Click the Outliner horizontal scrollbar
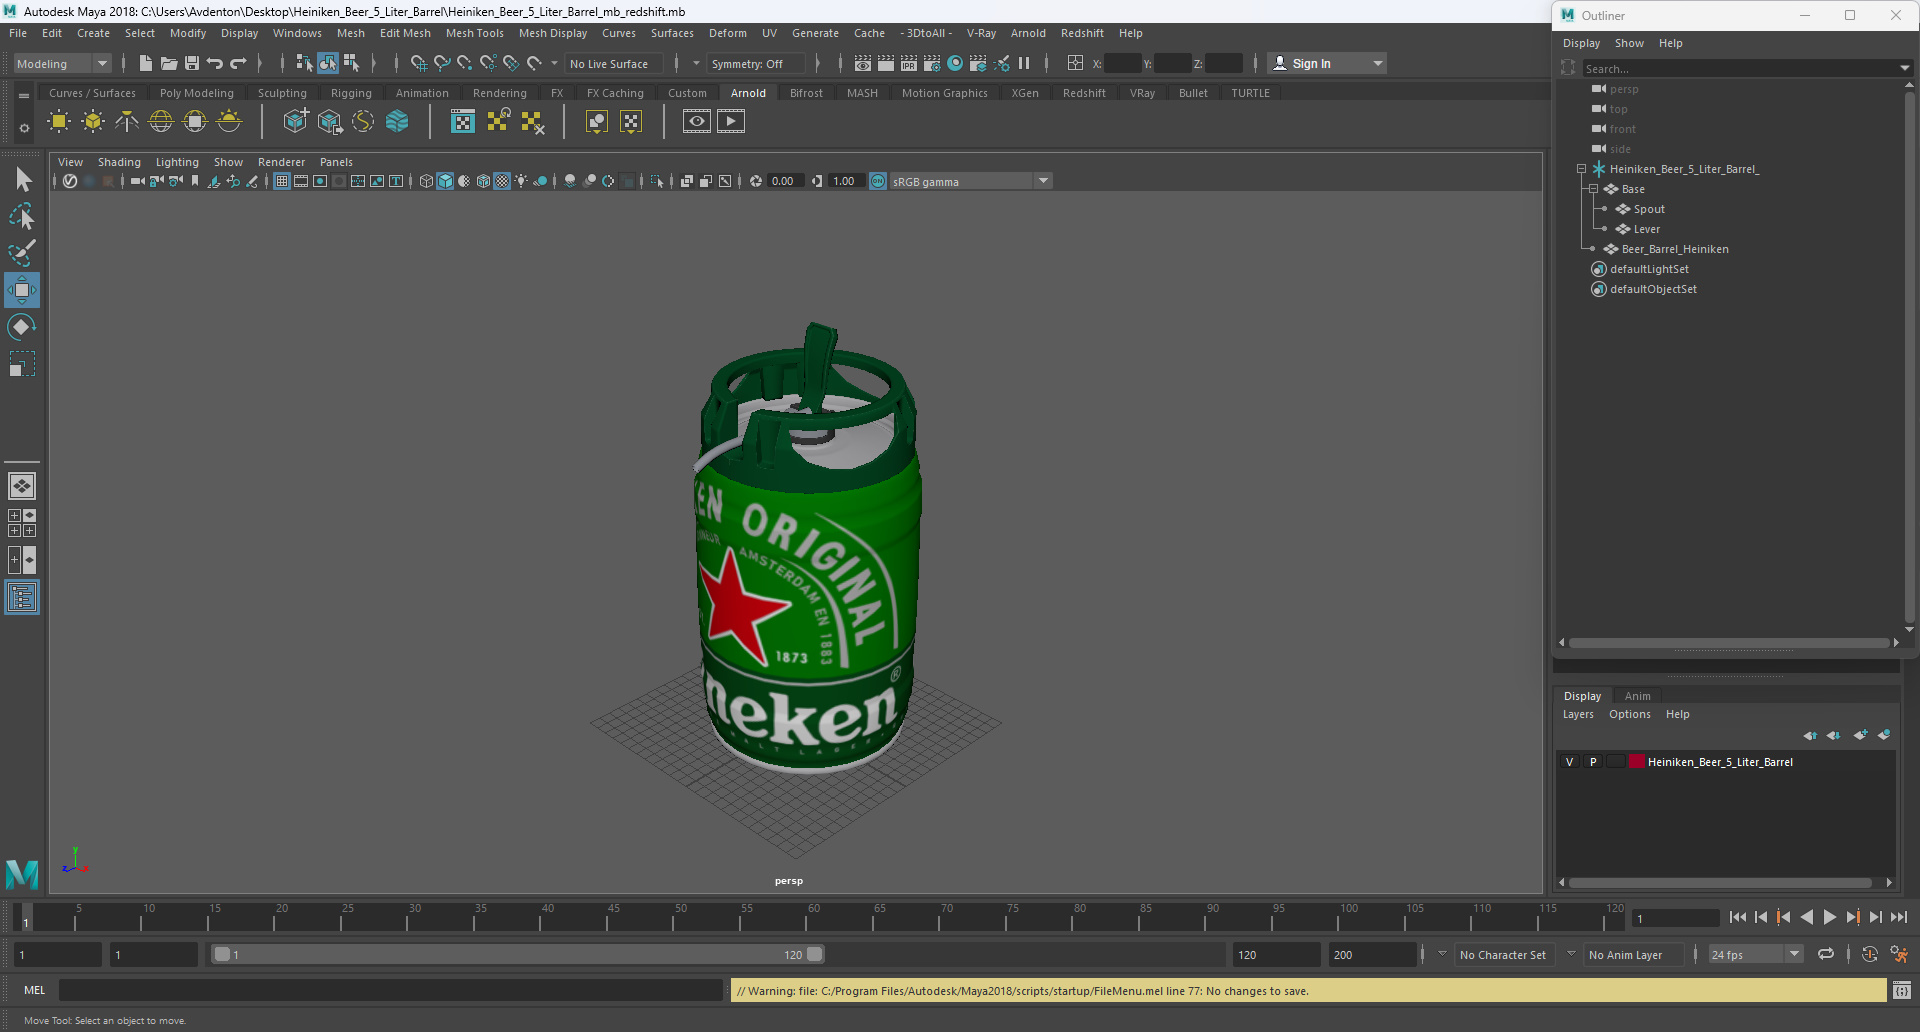Viewport: 1920px width, 1032px height. pyautogui.click(x=1729, y=643)
